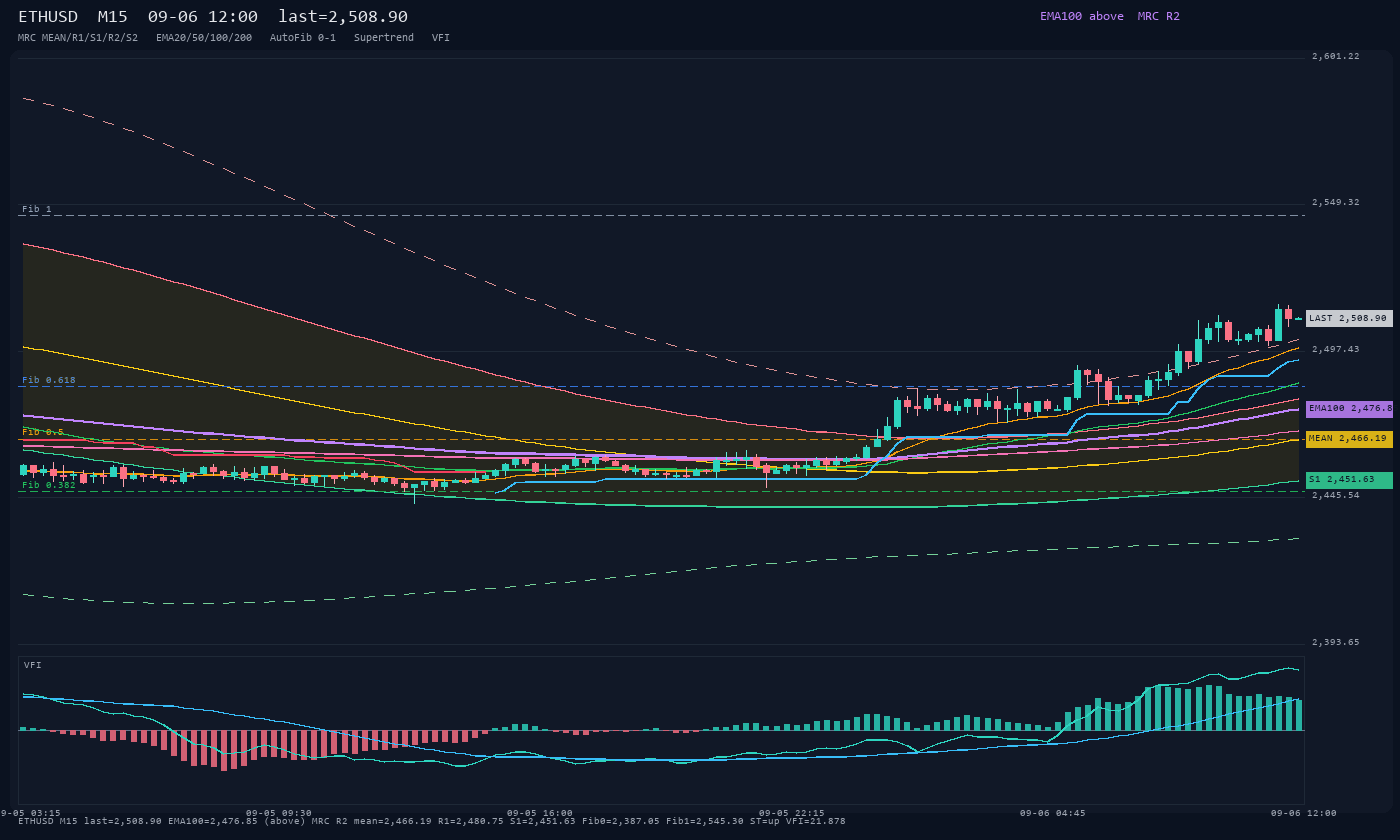
Task: Click the 09-05 03:15 time axis label
Action: 31,813
